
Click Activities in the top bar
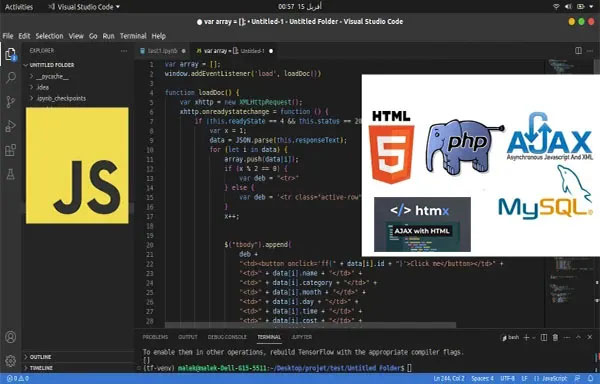point(19,7)
